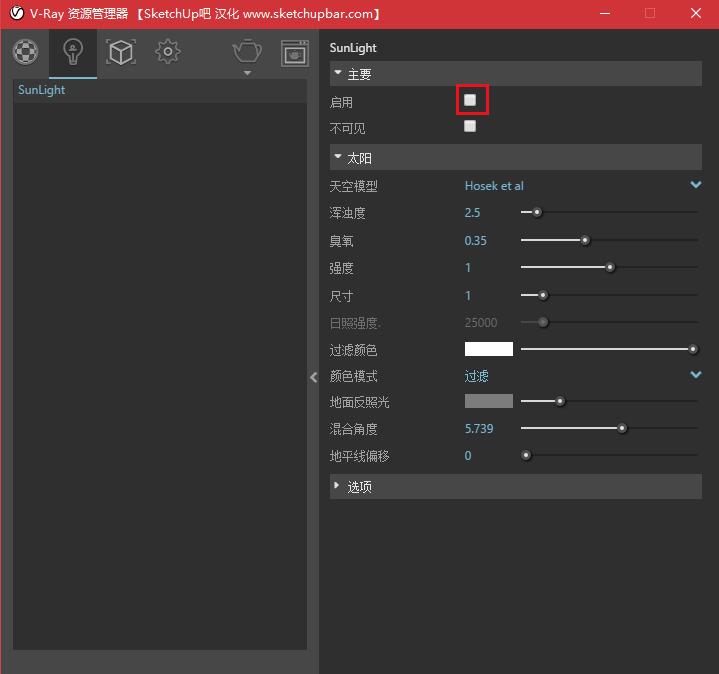The image size is (719, 674).
Task: Click the 臭氧 value field 0.35
Action: pos(476,241)
